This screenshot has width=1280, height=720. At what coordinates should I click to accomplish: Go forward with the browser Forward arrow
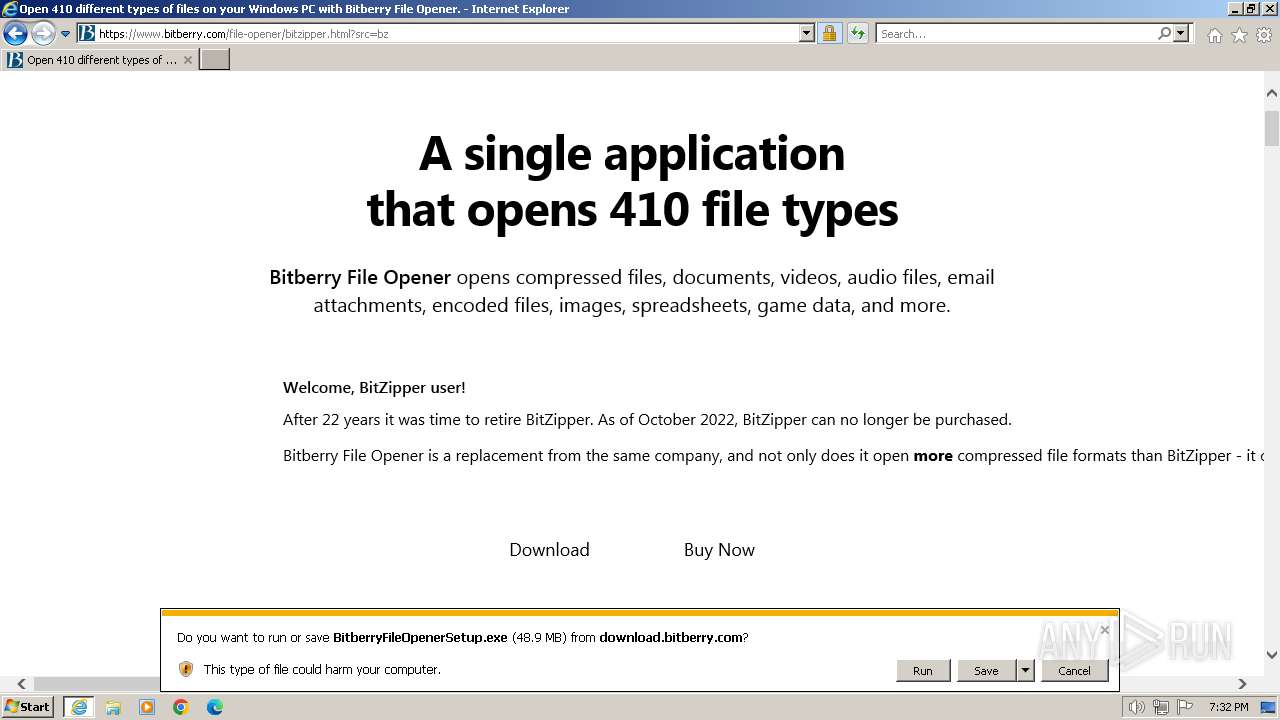pos(42,33)
